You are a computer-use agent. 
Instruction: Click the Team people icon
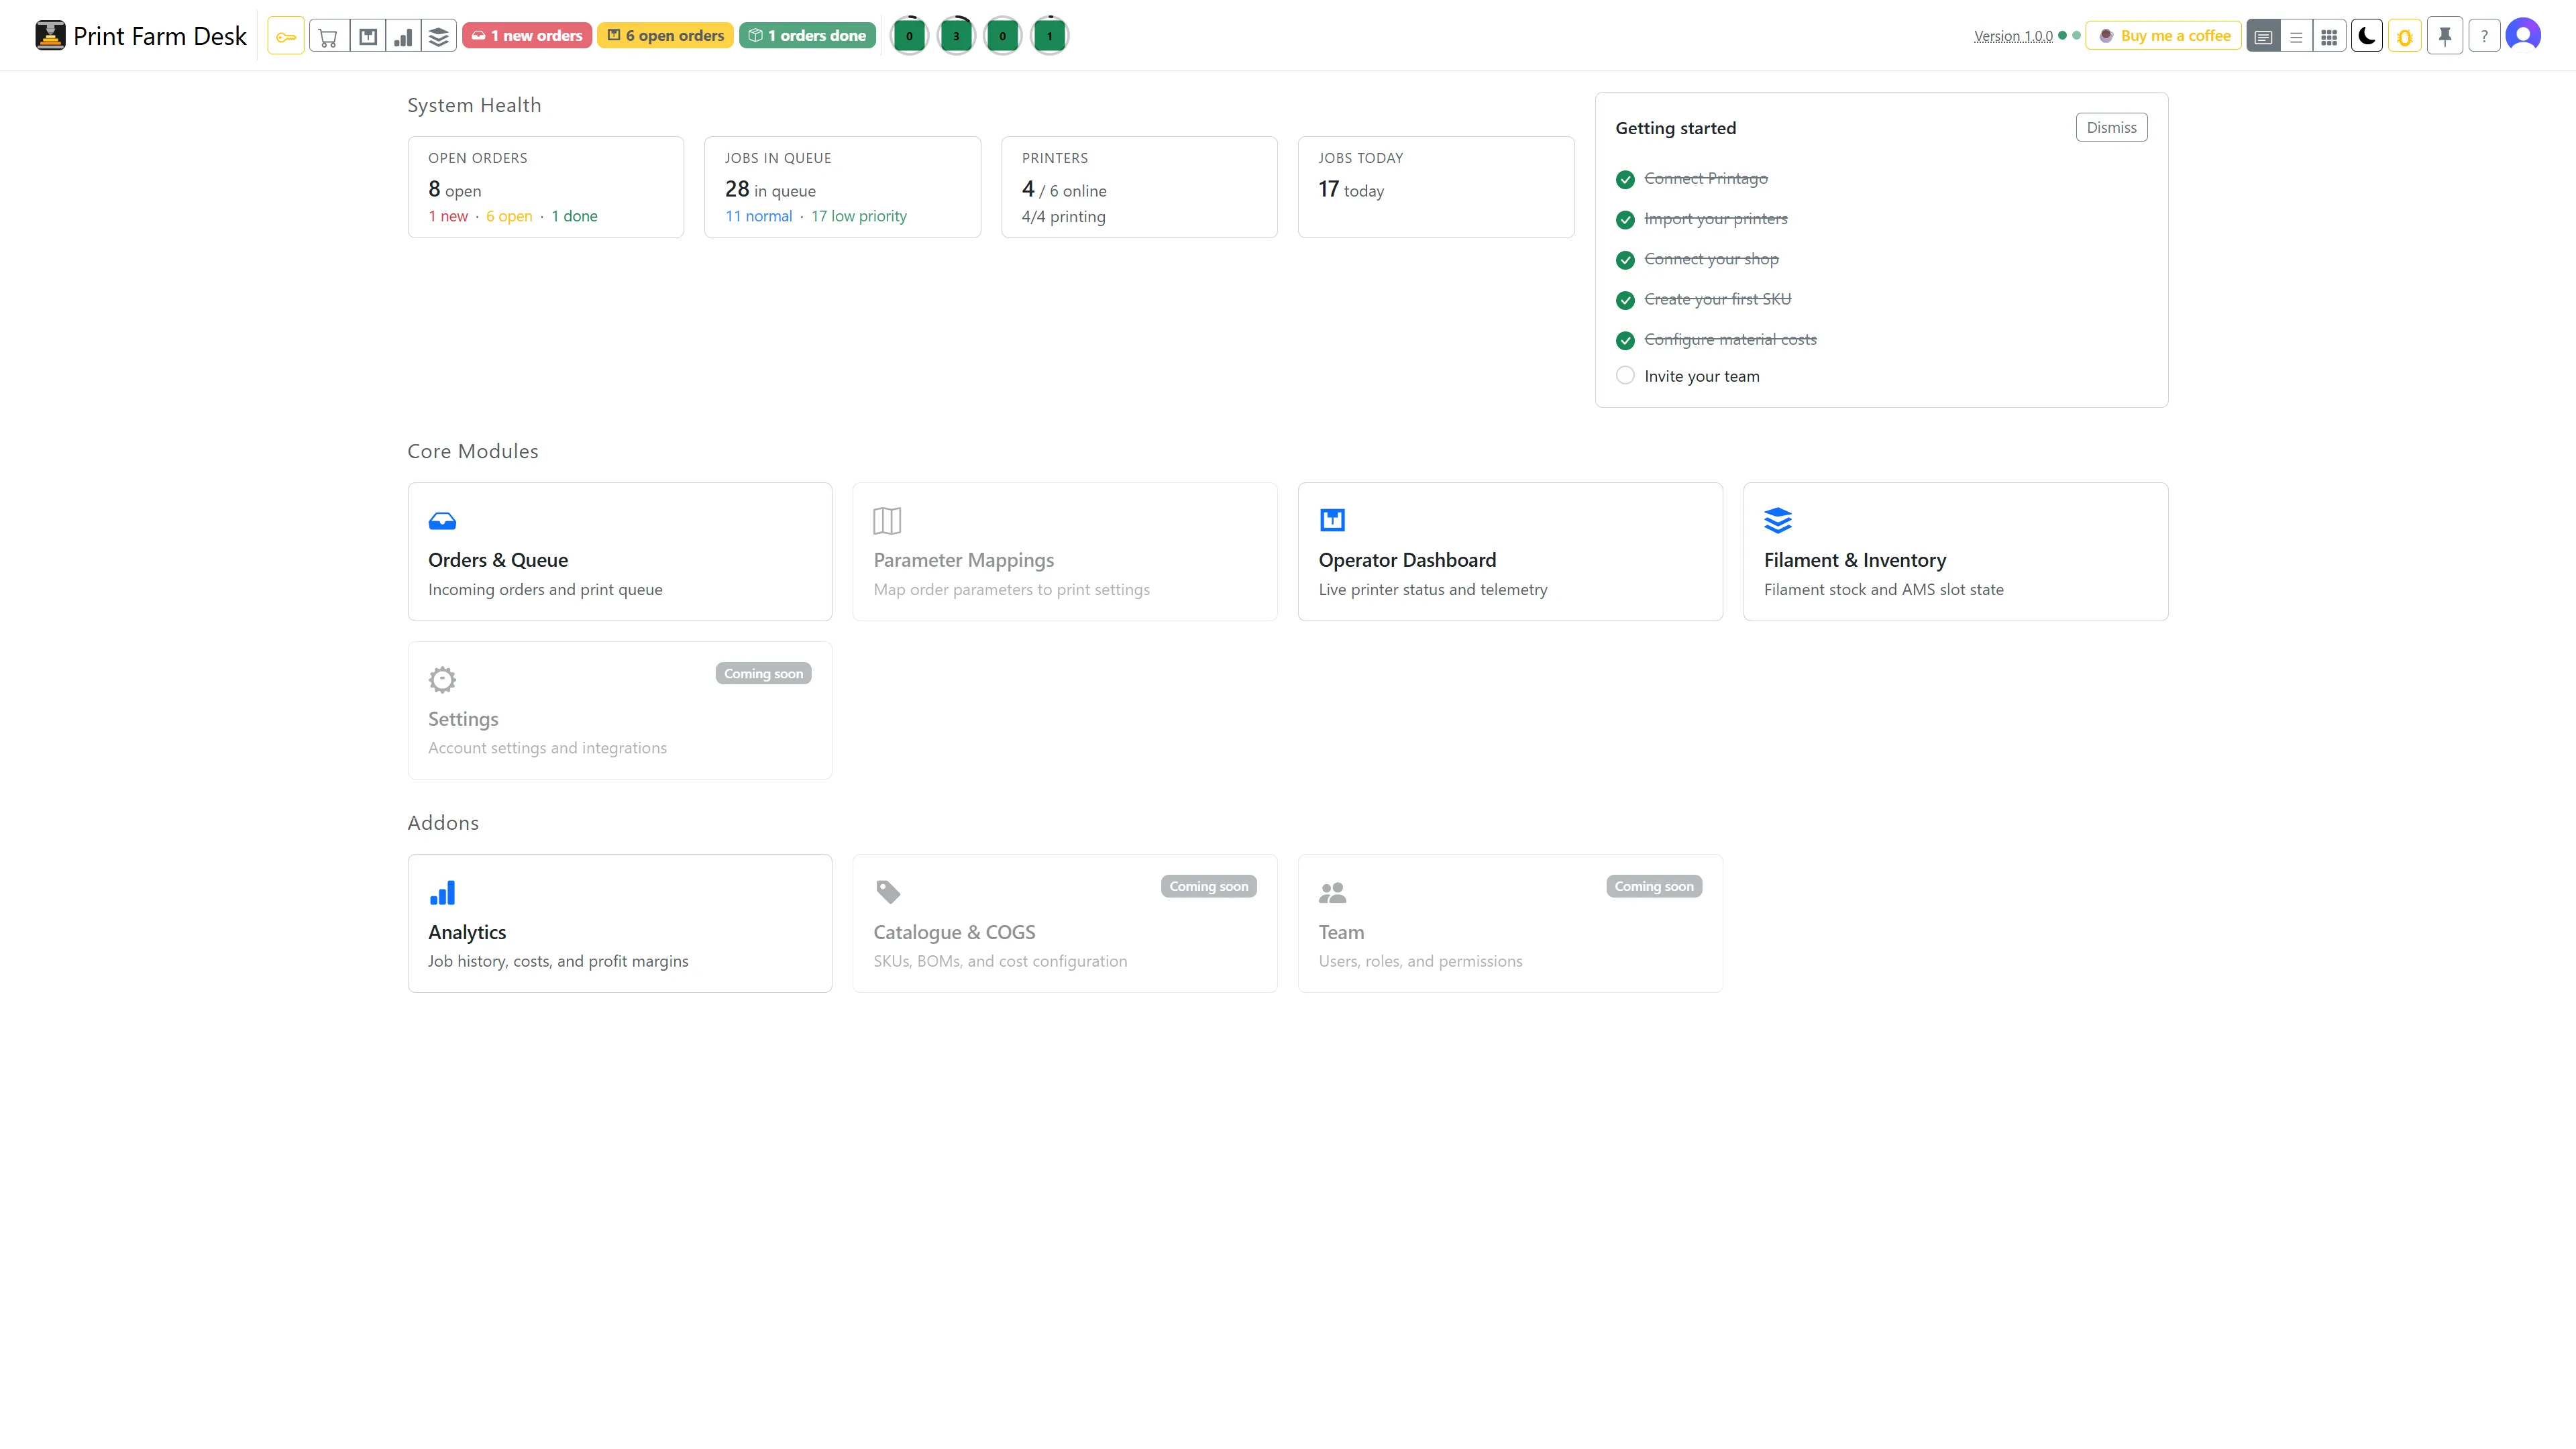click(x=1332, y=892)
